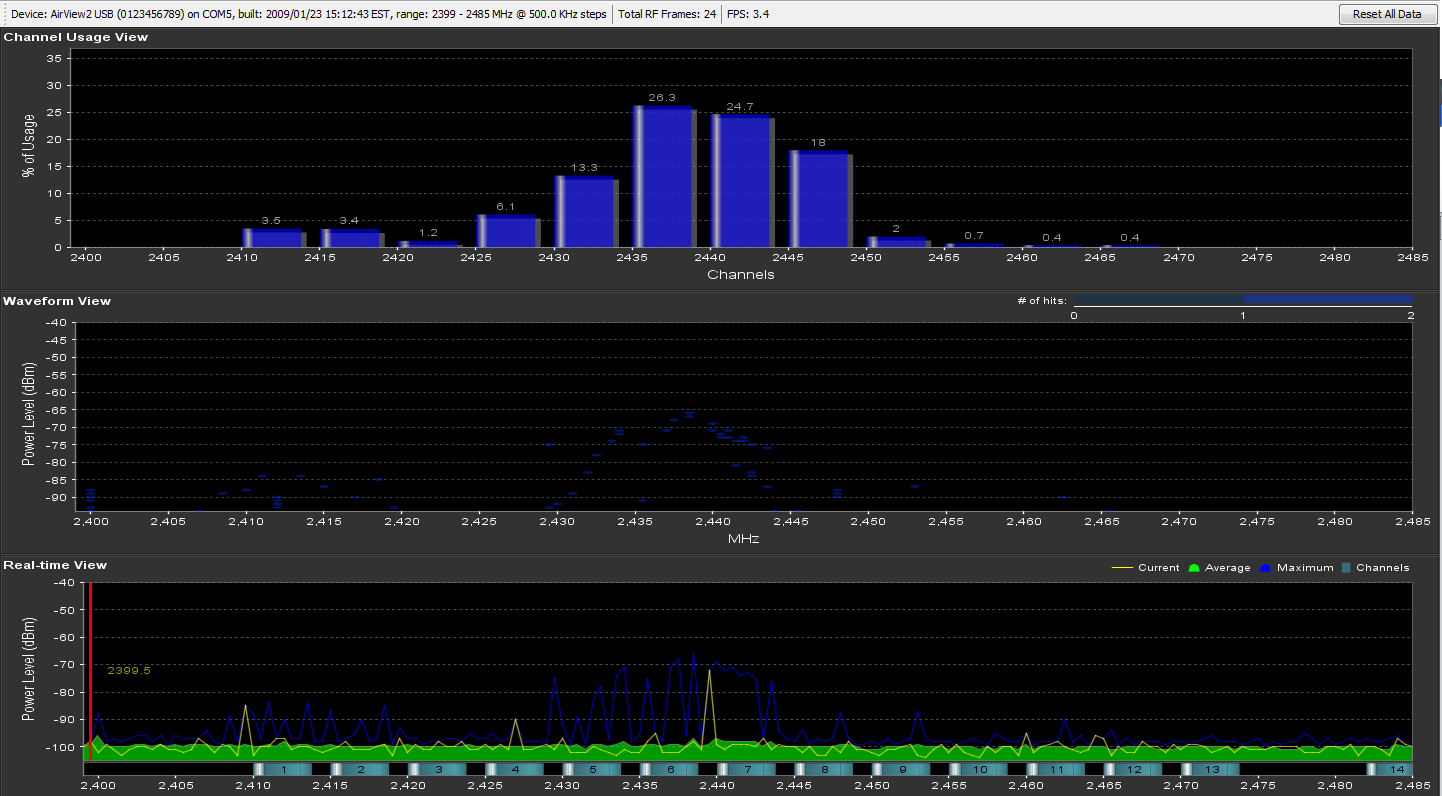
Task: Click the Waveform View heading
Action: (57, 301)
